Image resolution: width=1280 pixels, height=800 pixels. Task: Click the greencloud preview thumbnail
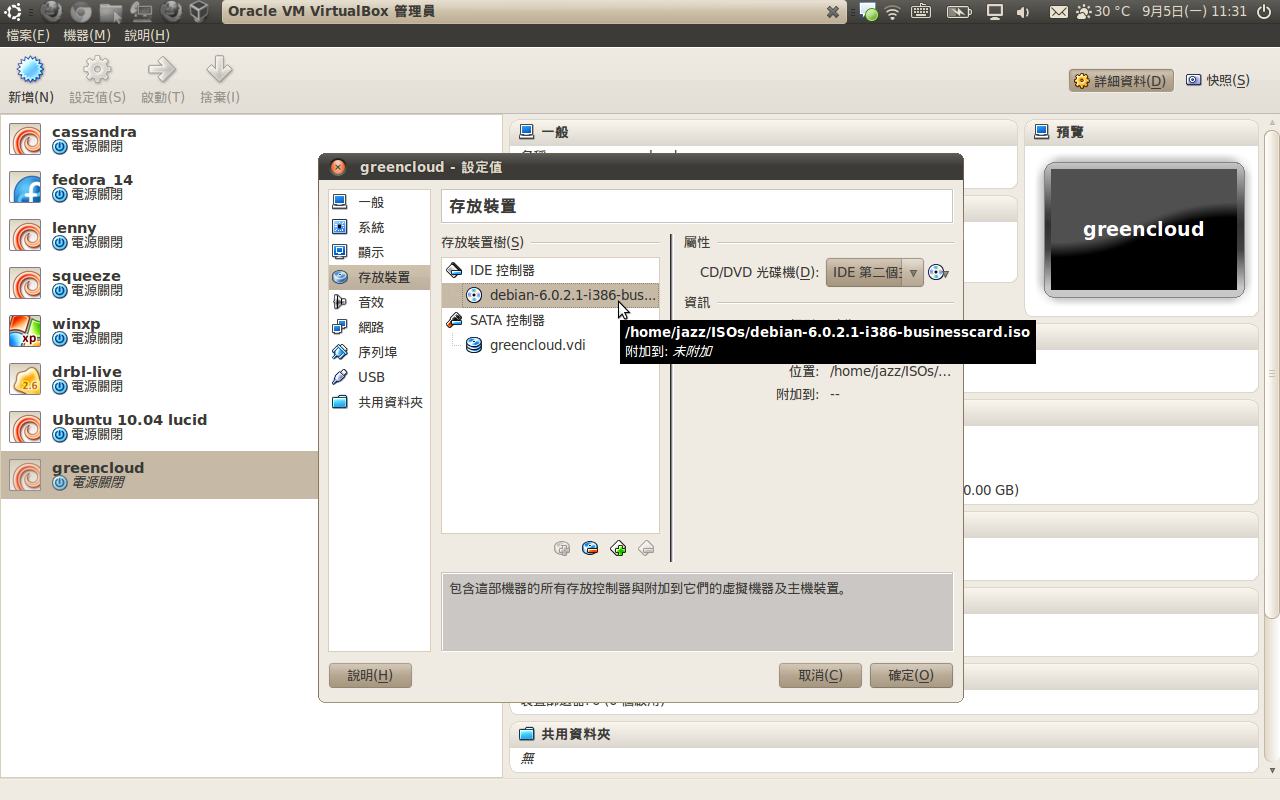(1144, 230)
